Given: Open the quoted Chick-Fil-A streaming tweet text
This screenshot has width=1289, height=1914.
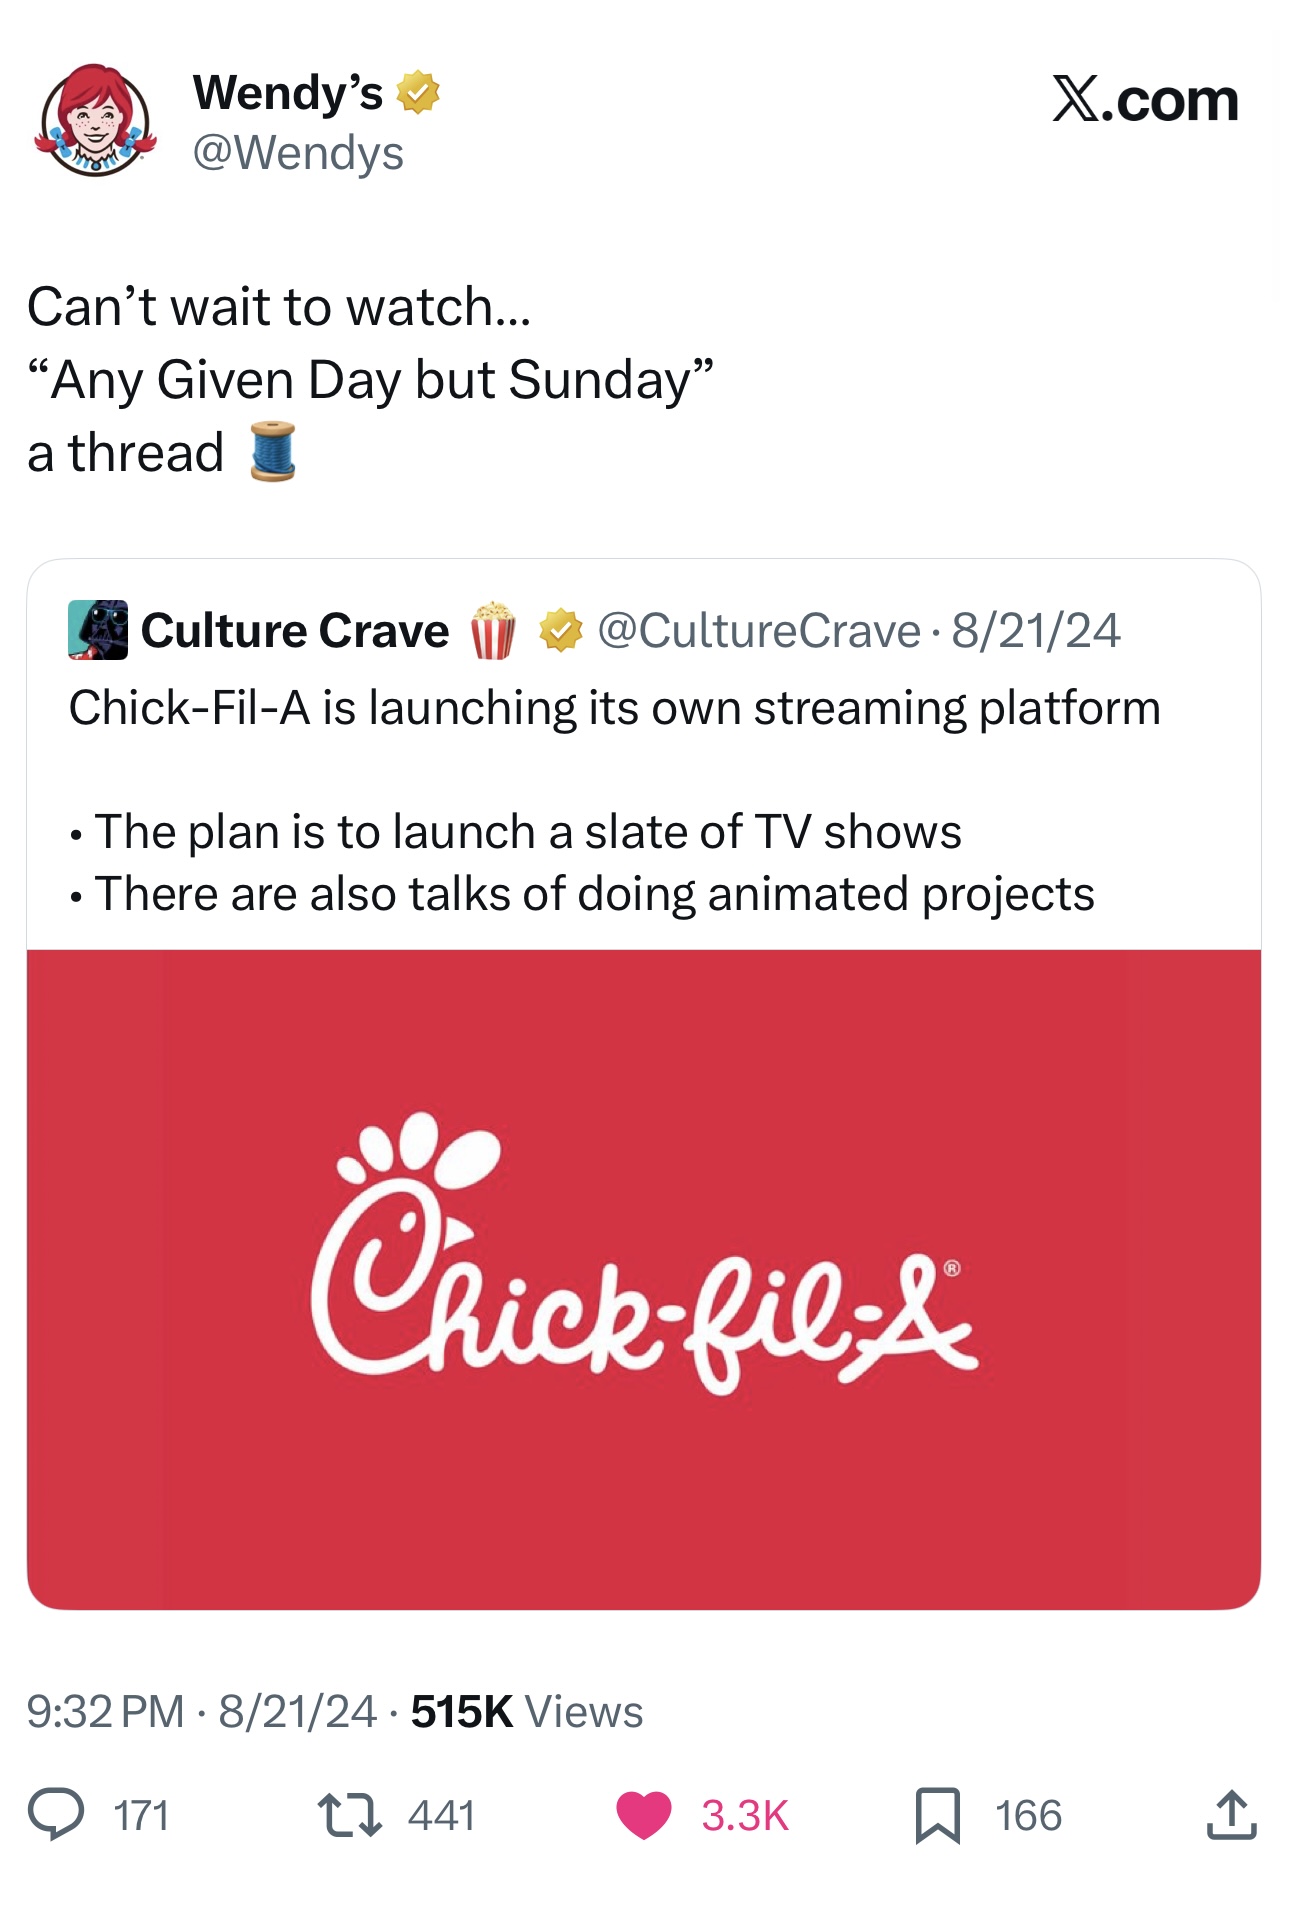Looking at the screenshot, I should pos(614,708).
